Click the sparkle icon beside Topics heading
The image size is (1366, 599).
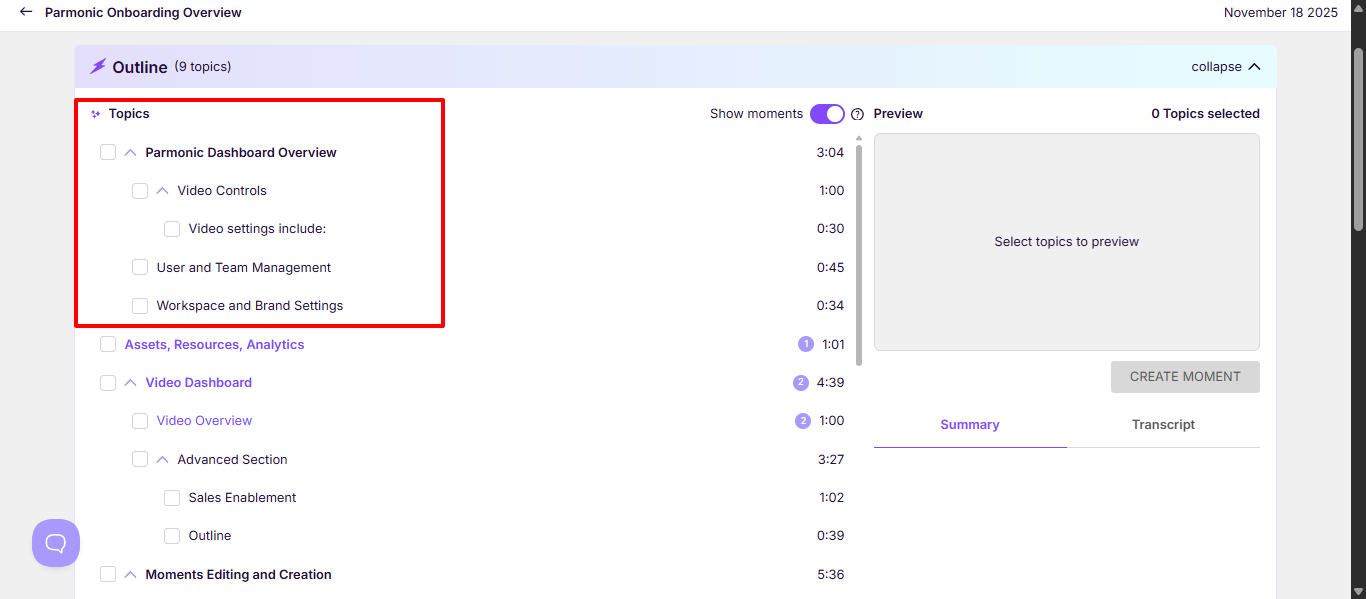pos(96,114)
